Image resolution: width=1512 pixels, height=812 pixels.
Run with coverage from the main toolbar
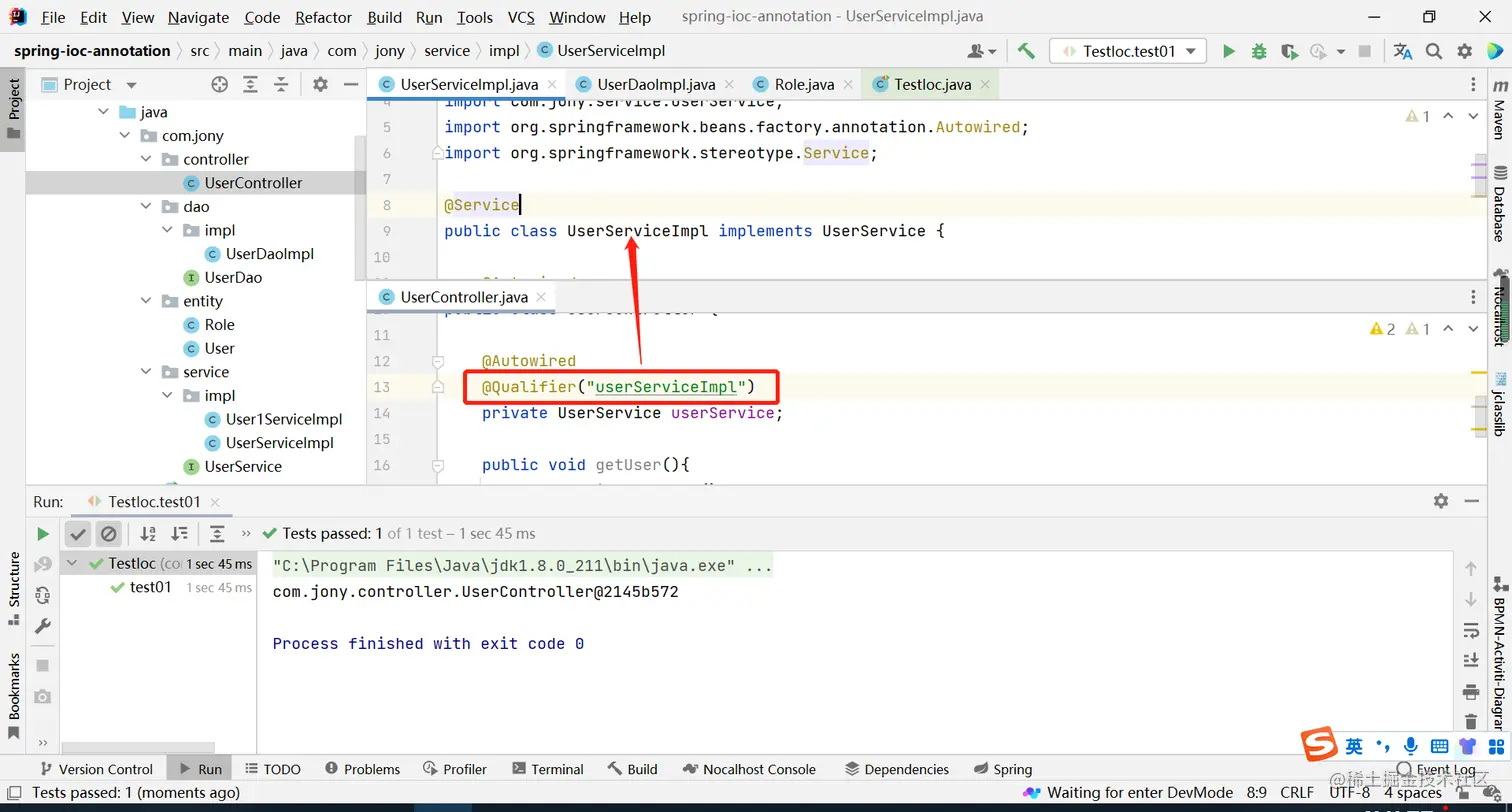1289,51
